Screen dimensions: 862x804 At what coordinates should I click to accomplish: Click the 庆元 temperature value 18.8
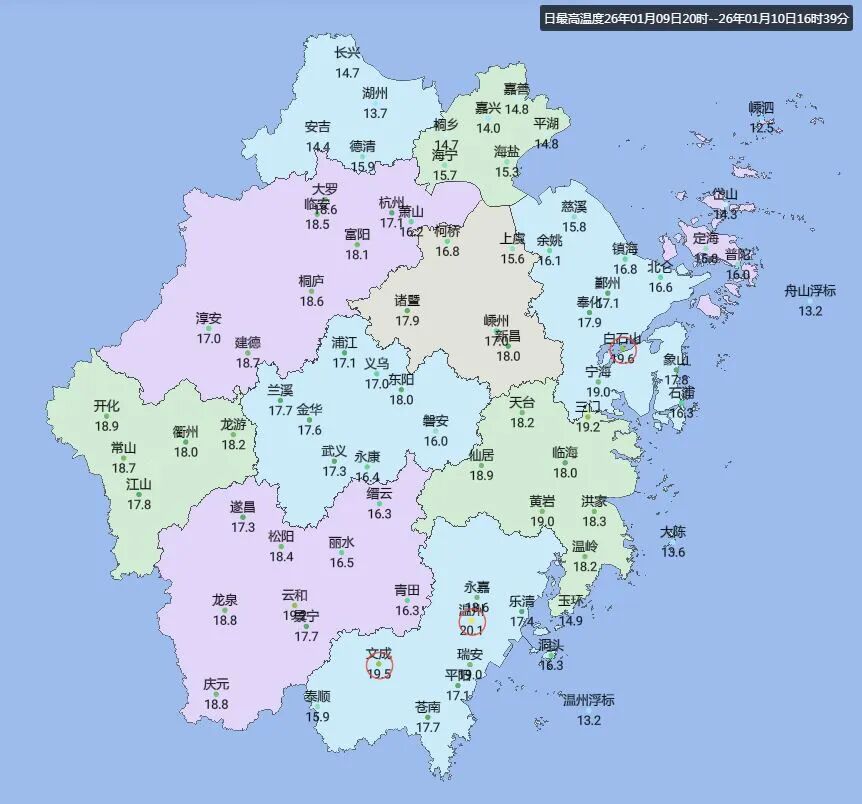216,704
